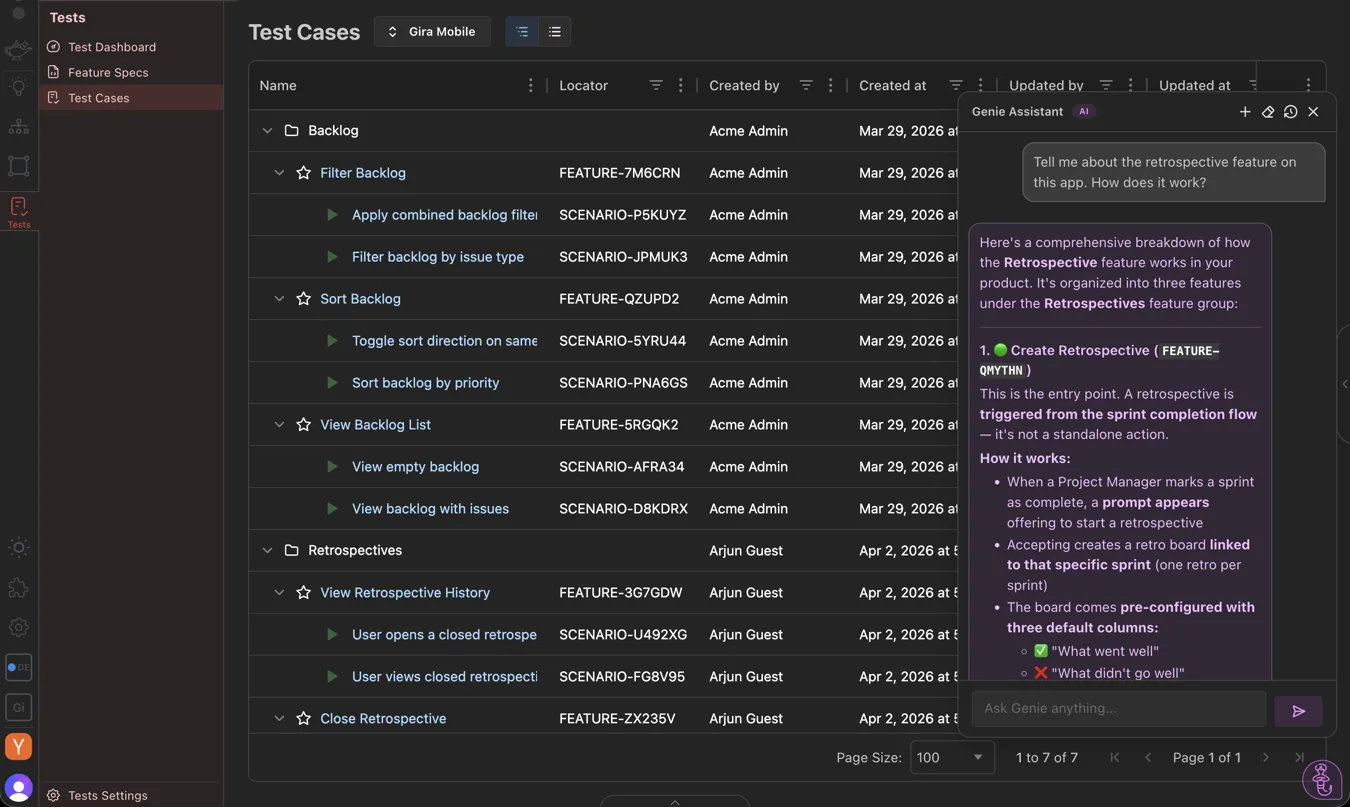Send the Genie message
This screenshot has width=1350, height=807.
[x=1298, y=711]
